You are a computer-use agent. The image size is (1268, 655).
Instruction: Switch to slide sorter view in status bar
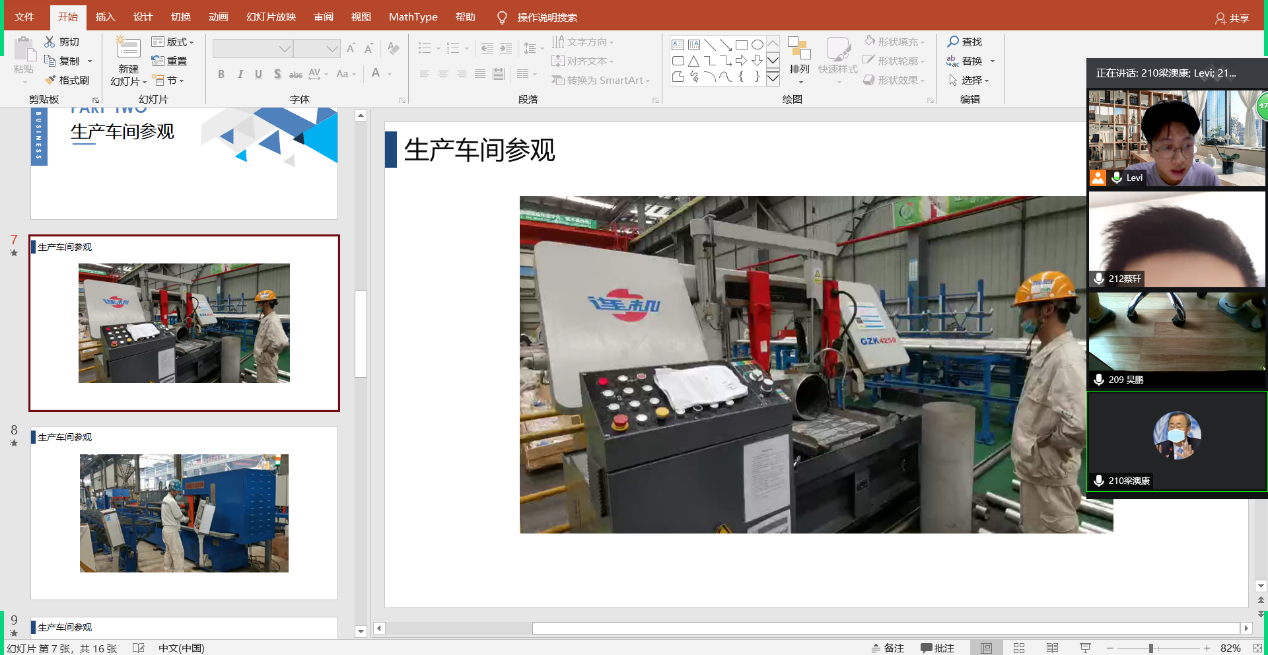[x=1019, y=648]
